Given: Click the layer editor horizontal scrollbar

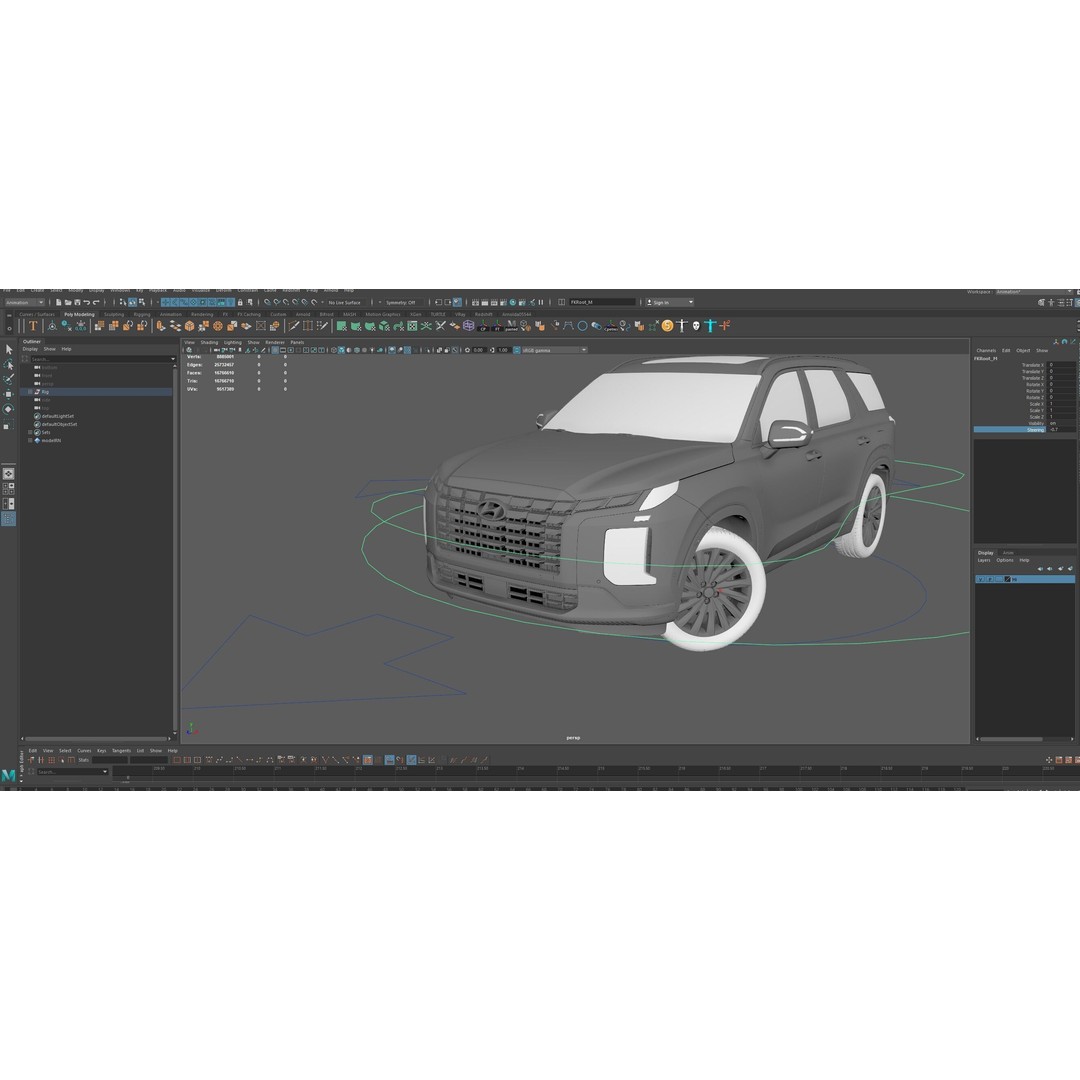Looking at the screenshot, I should tap(1012, 740).
